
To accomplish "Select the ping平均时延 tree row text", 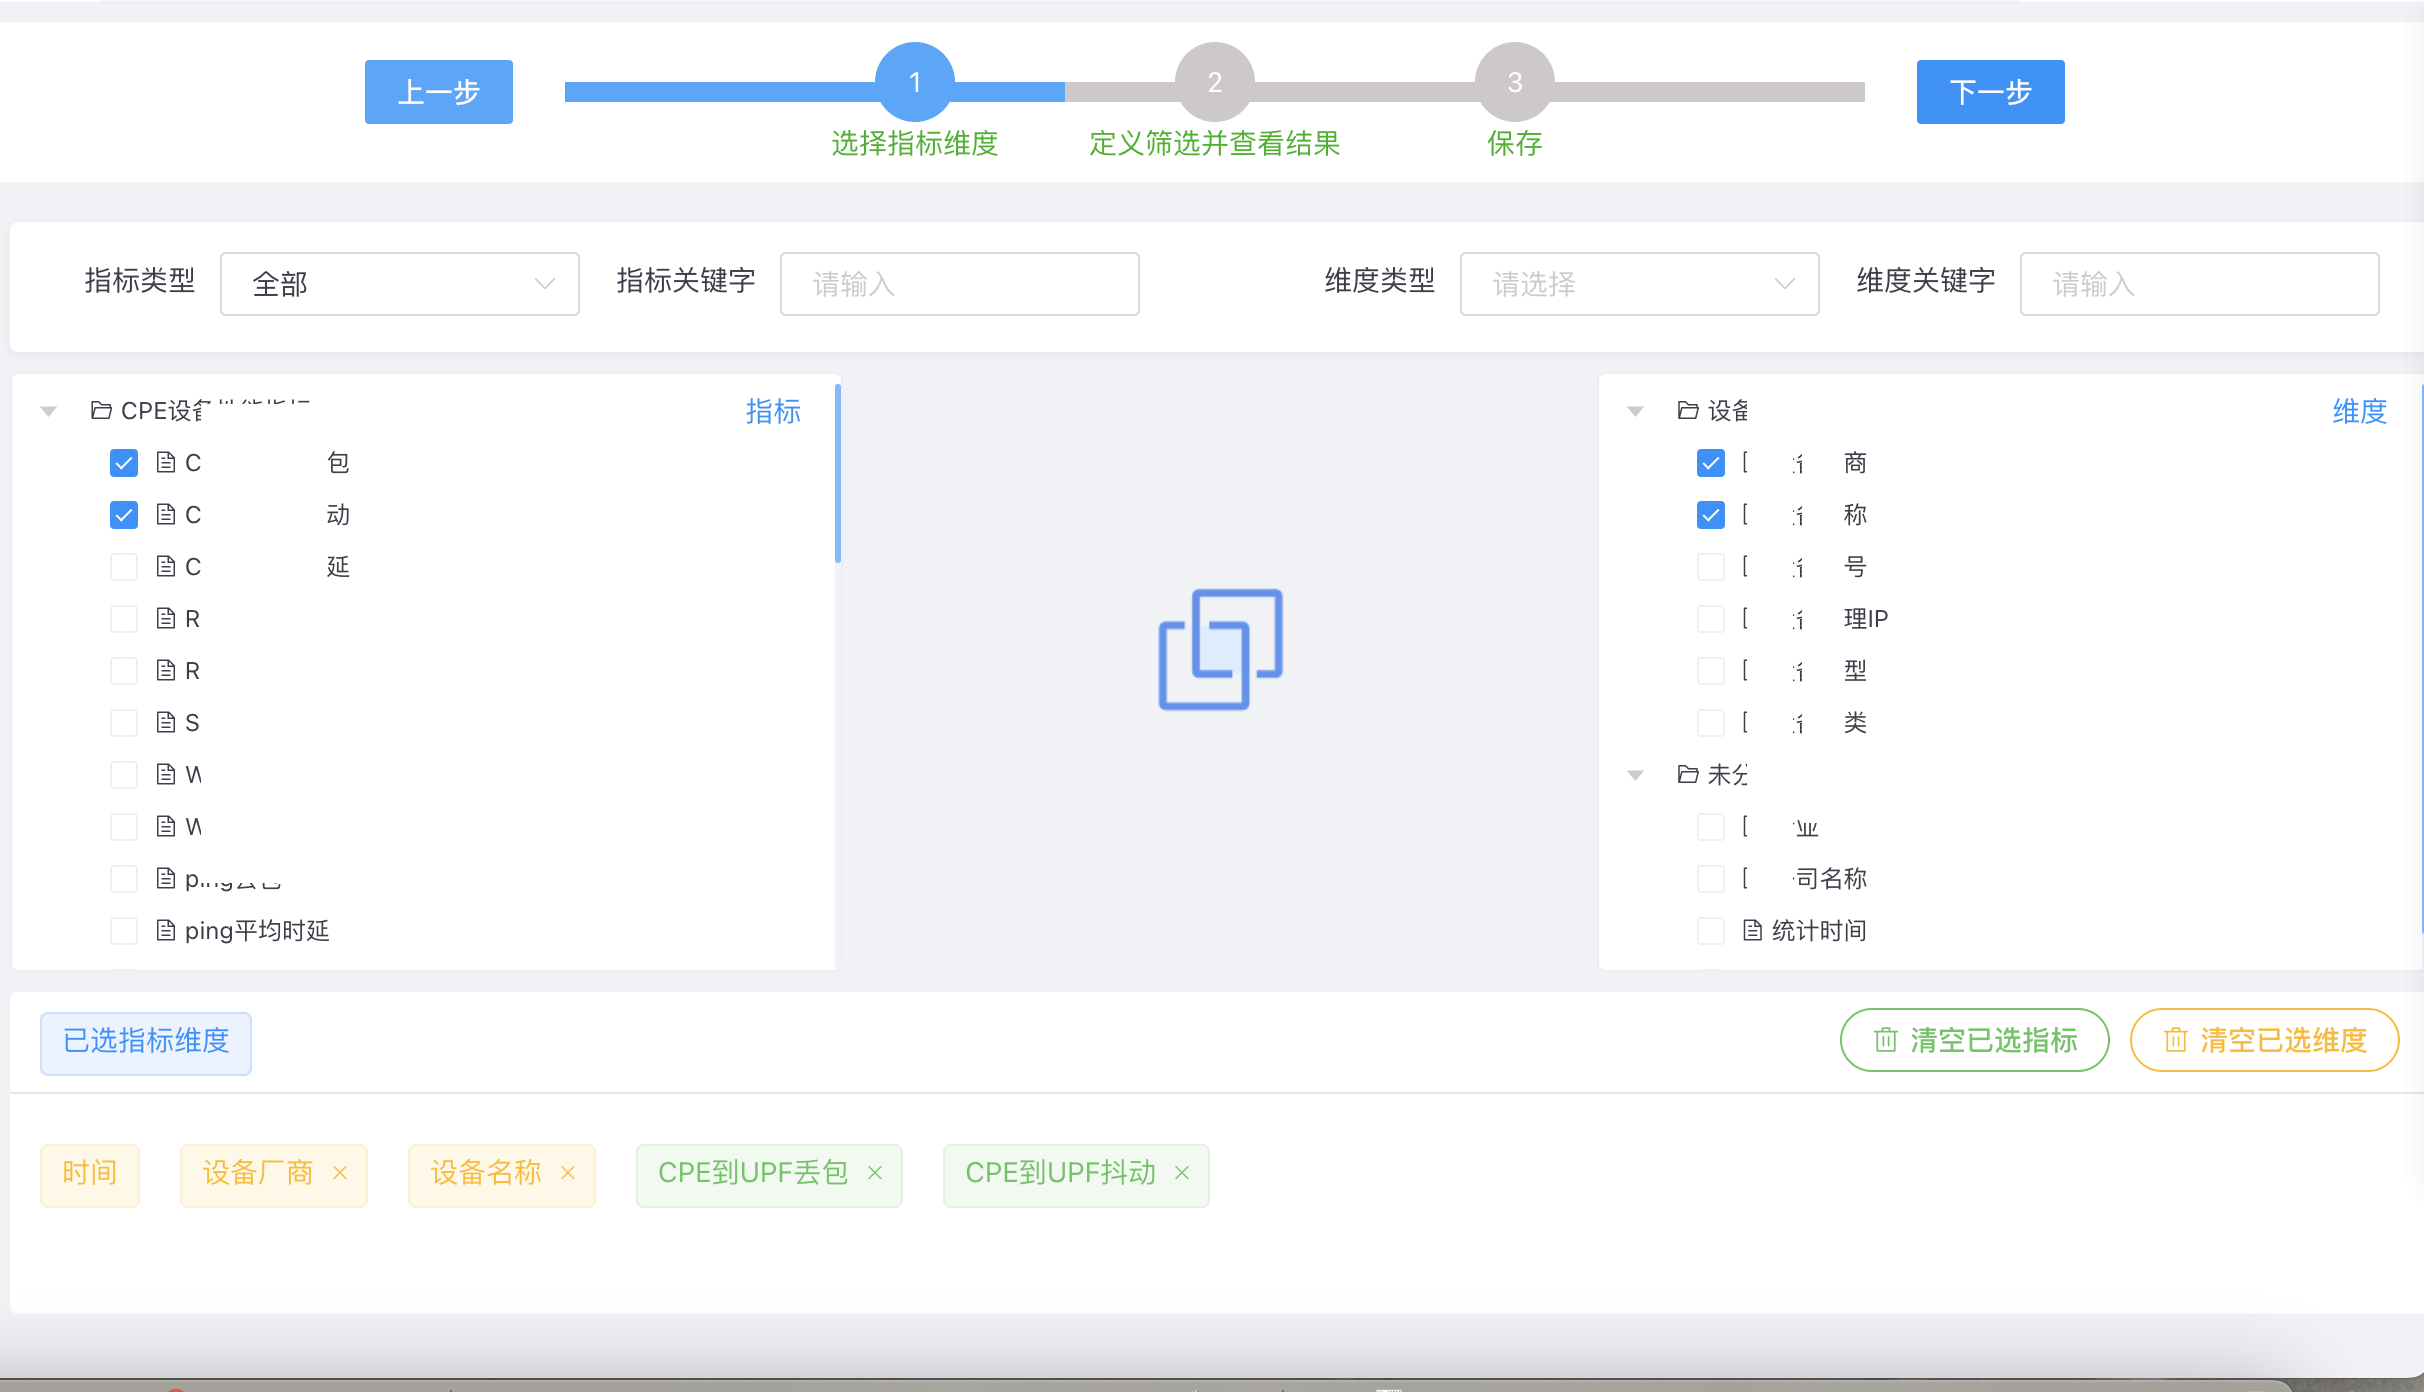I will point(257,931).
